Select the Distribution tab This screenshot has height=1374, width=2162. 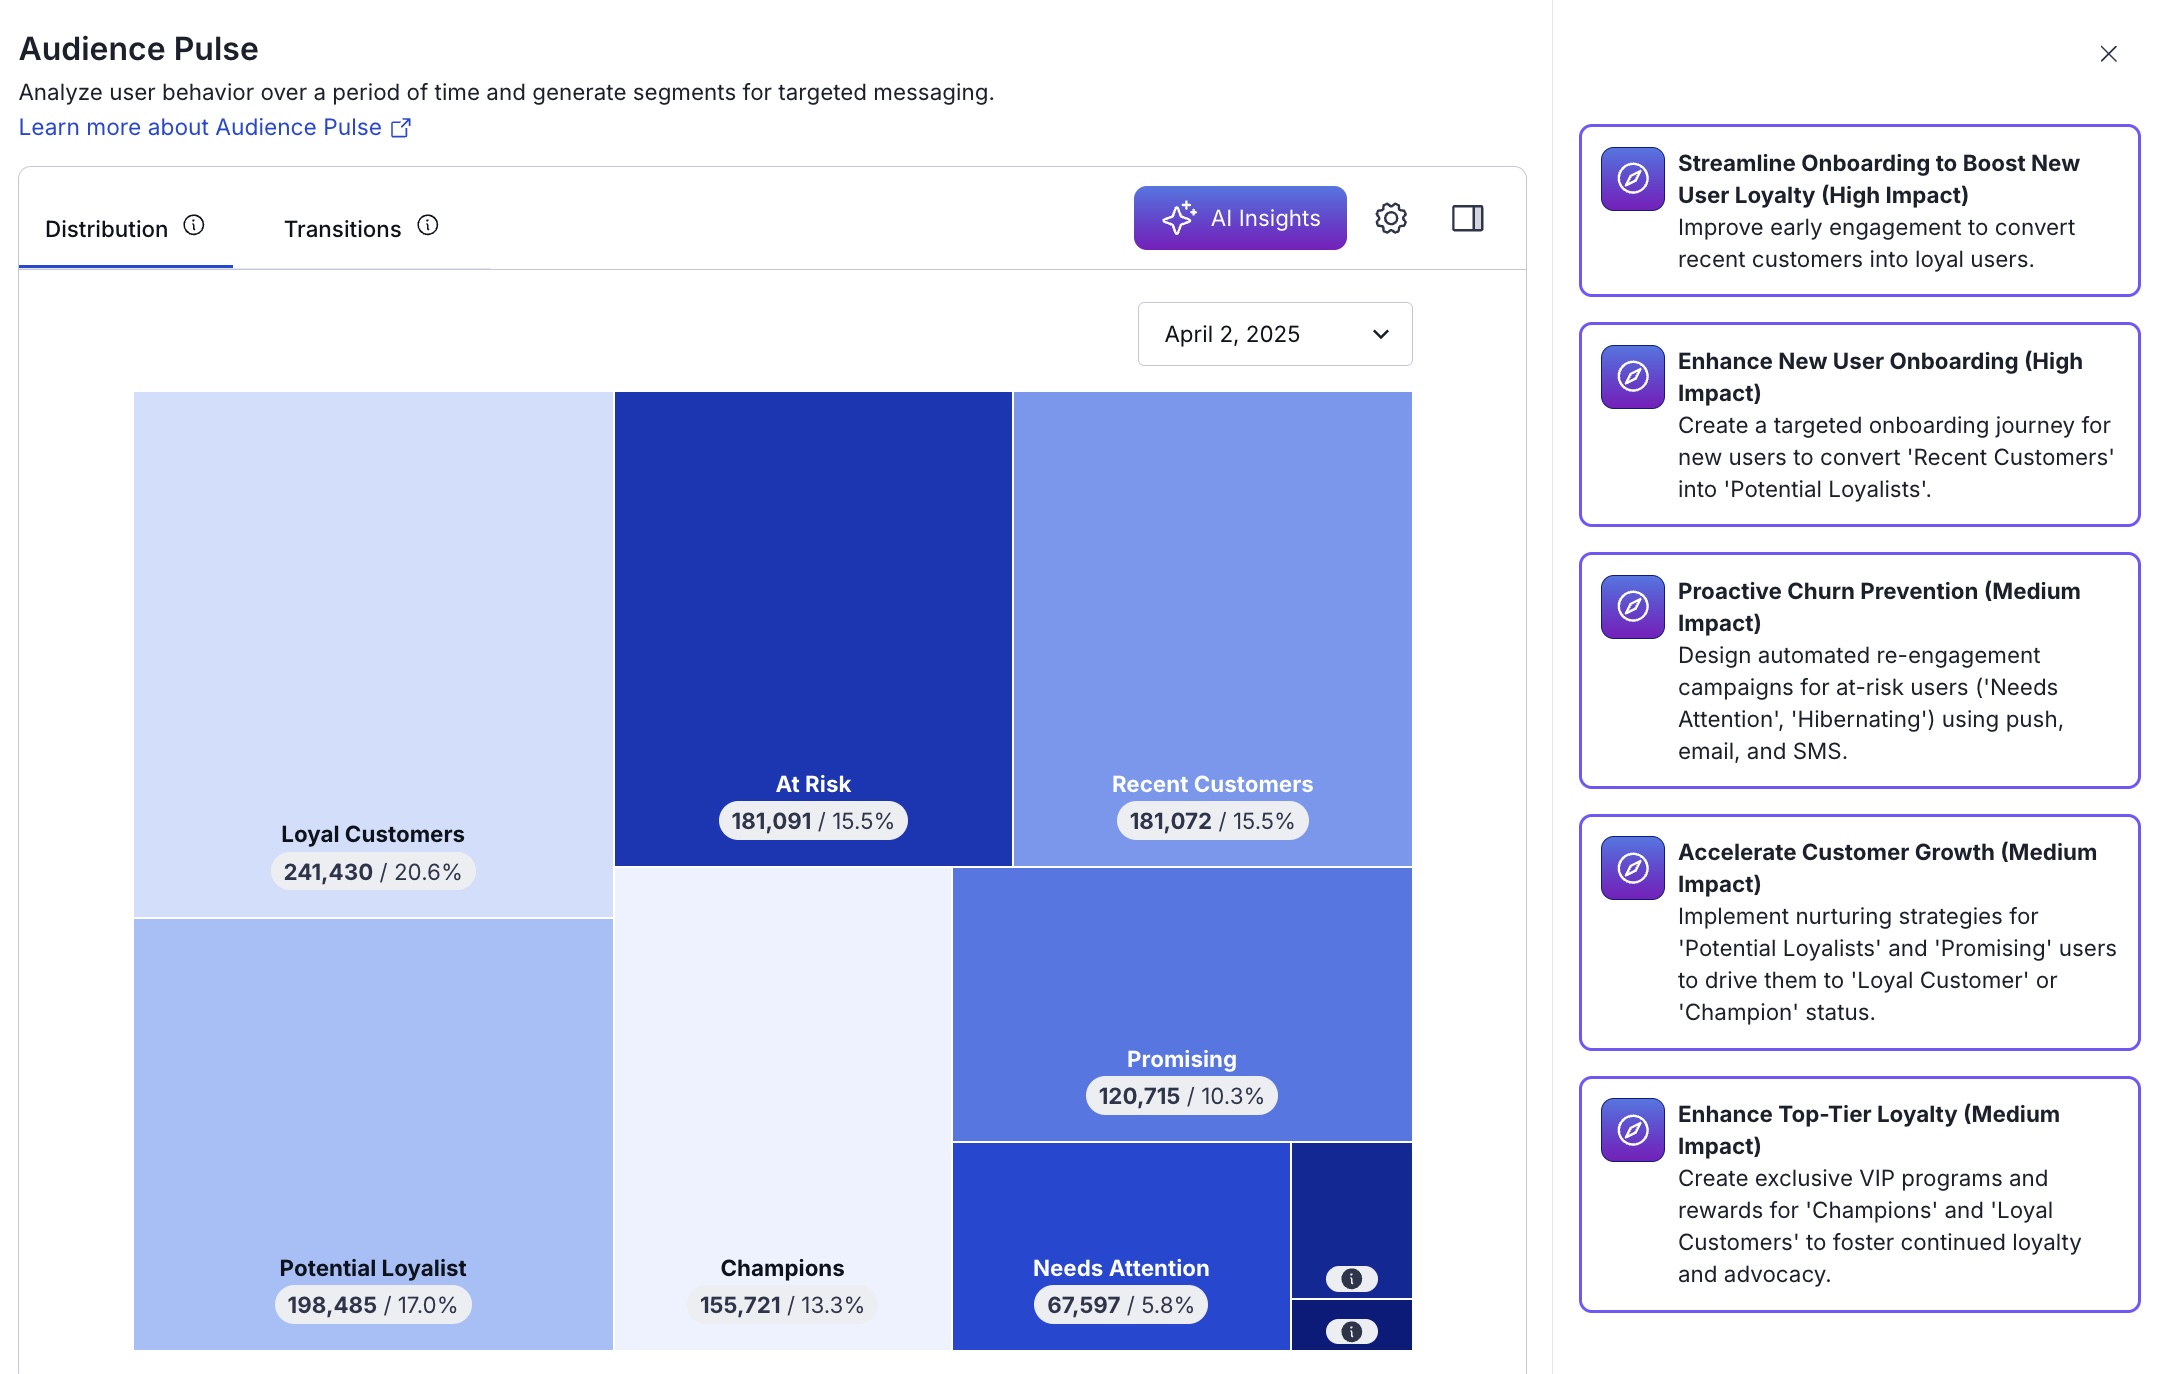[107, 229]
